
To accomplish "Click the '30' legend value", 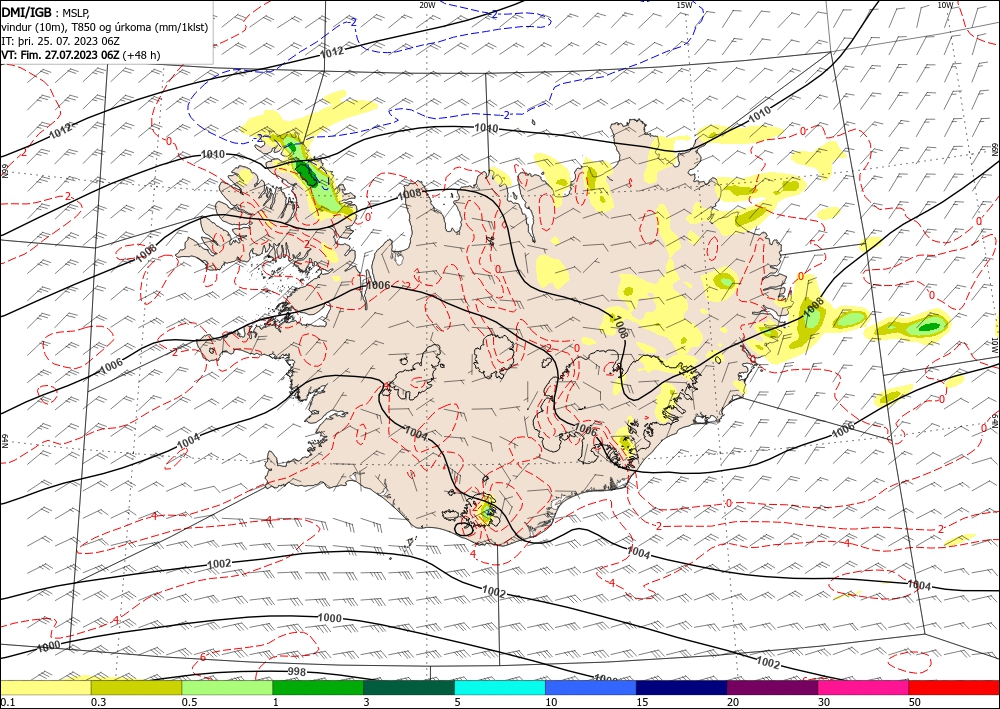I will click(x=824, y=702).
